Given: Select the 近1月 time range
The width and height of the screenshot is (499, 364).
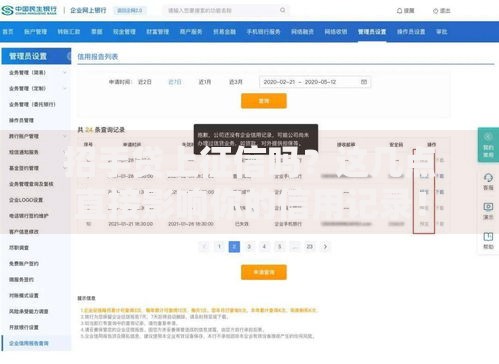Looking at the screenshot, I should click(205, 82).
